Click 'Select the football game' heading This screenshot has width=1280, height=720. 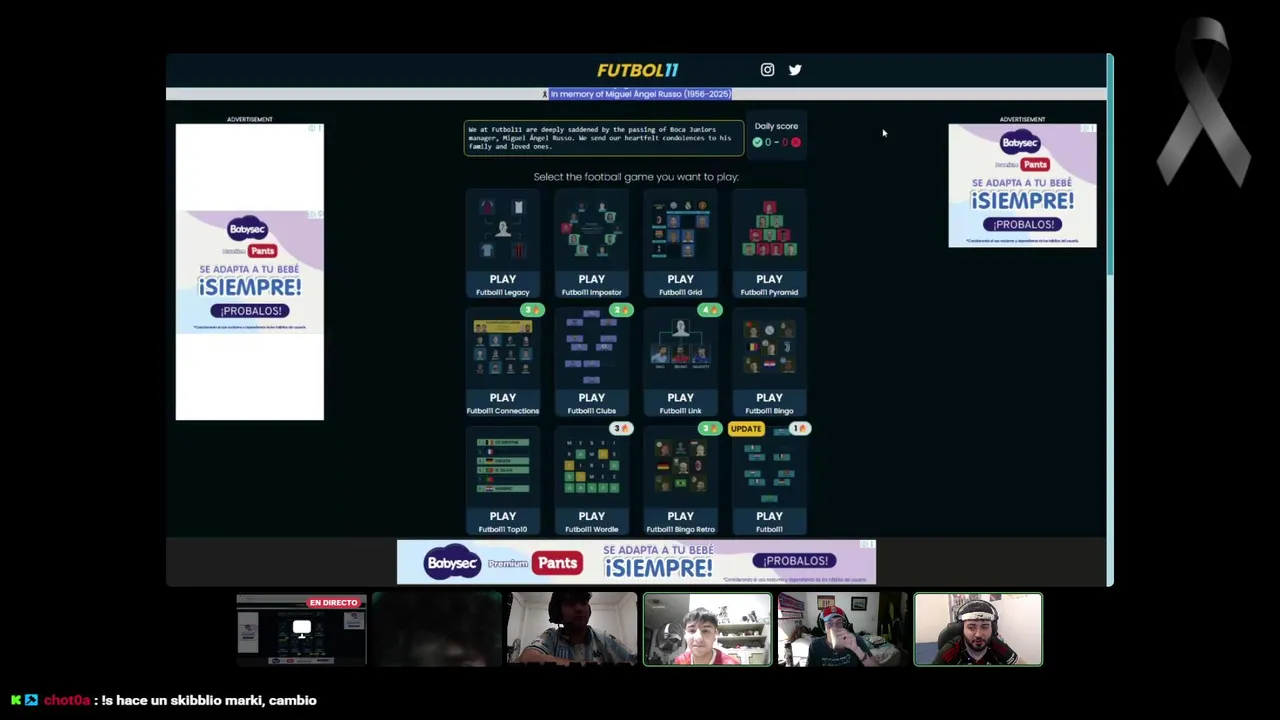[x=636, y=177]
